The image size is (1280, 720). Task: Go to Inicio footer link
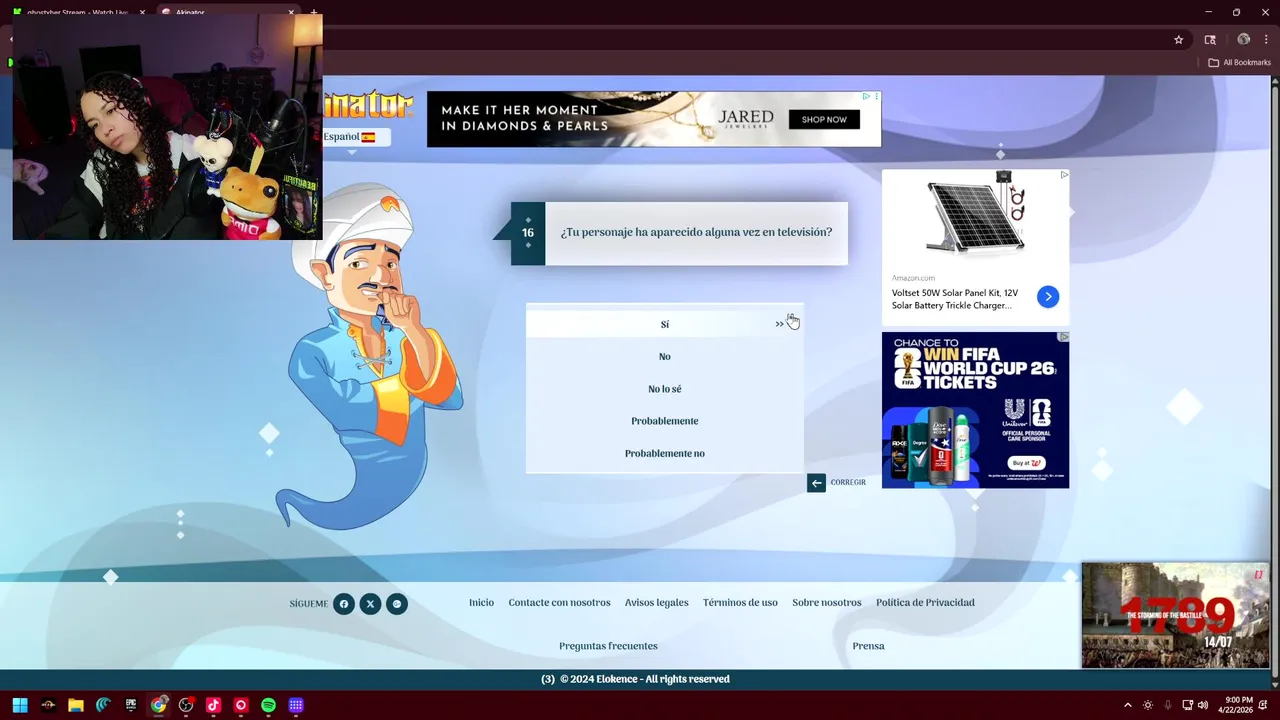tap(481, 603)
